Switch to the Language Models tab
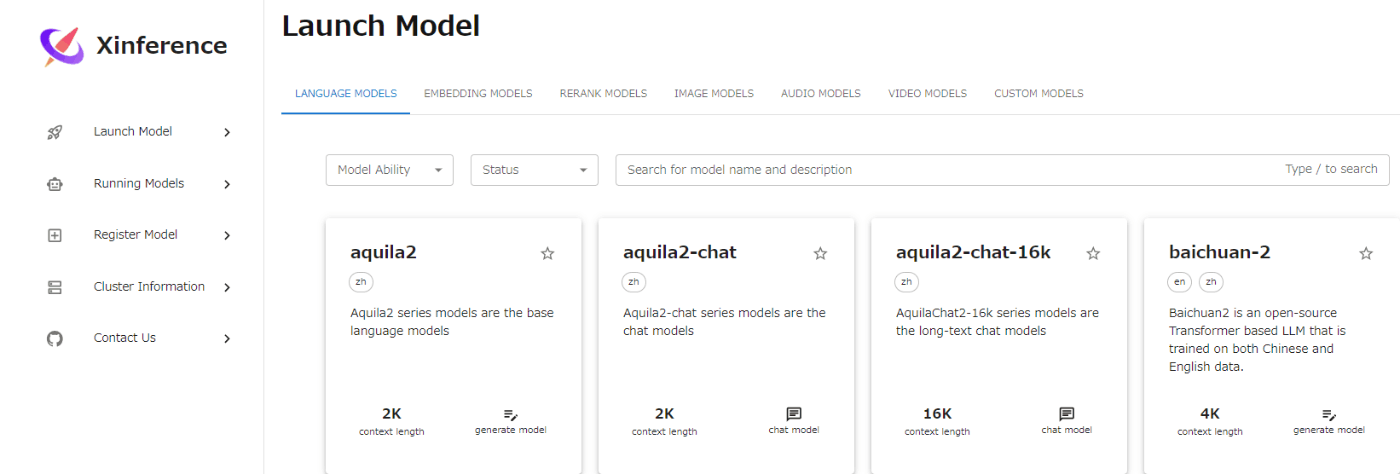Screen dimensions: 1400x474 point(346,94)
